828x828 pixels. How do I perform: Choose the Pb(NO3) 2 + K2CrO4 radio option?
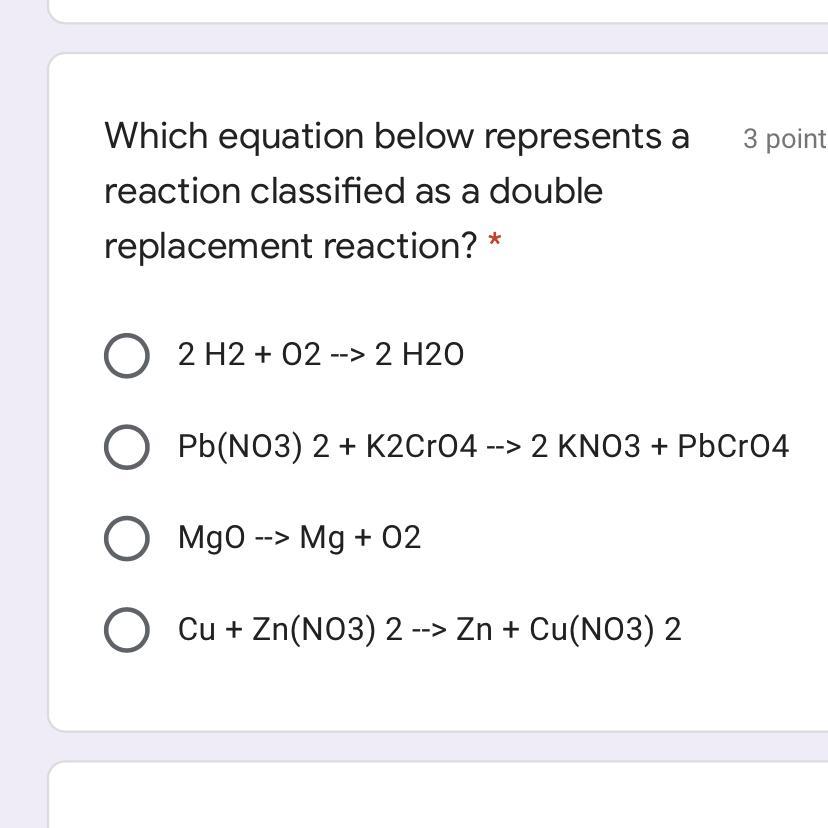pos(127,446)
